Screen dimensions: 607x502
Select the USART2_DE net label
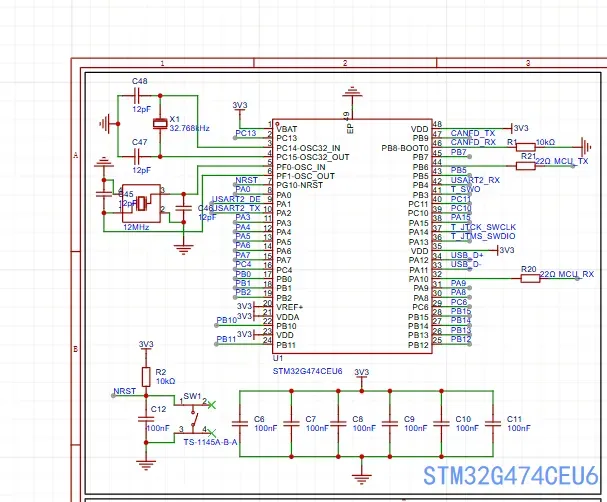tap(236, 199)
